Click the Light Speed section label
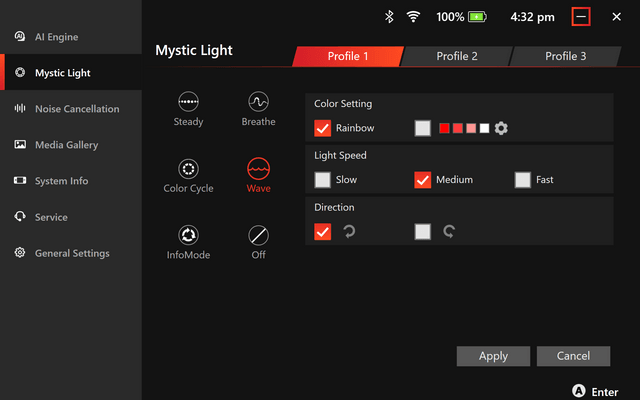The width and height of the screenshot is (640, 400). tap(340, 156)
